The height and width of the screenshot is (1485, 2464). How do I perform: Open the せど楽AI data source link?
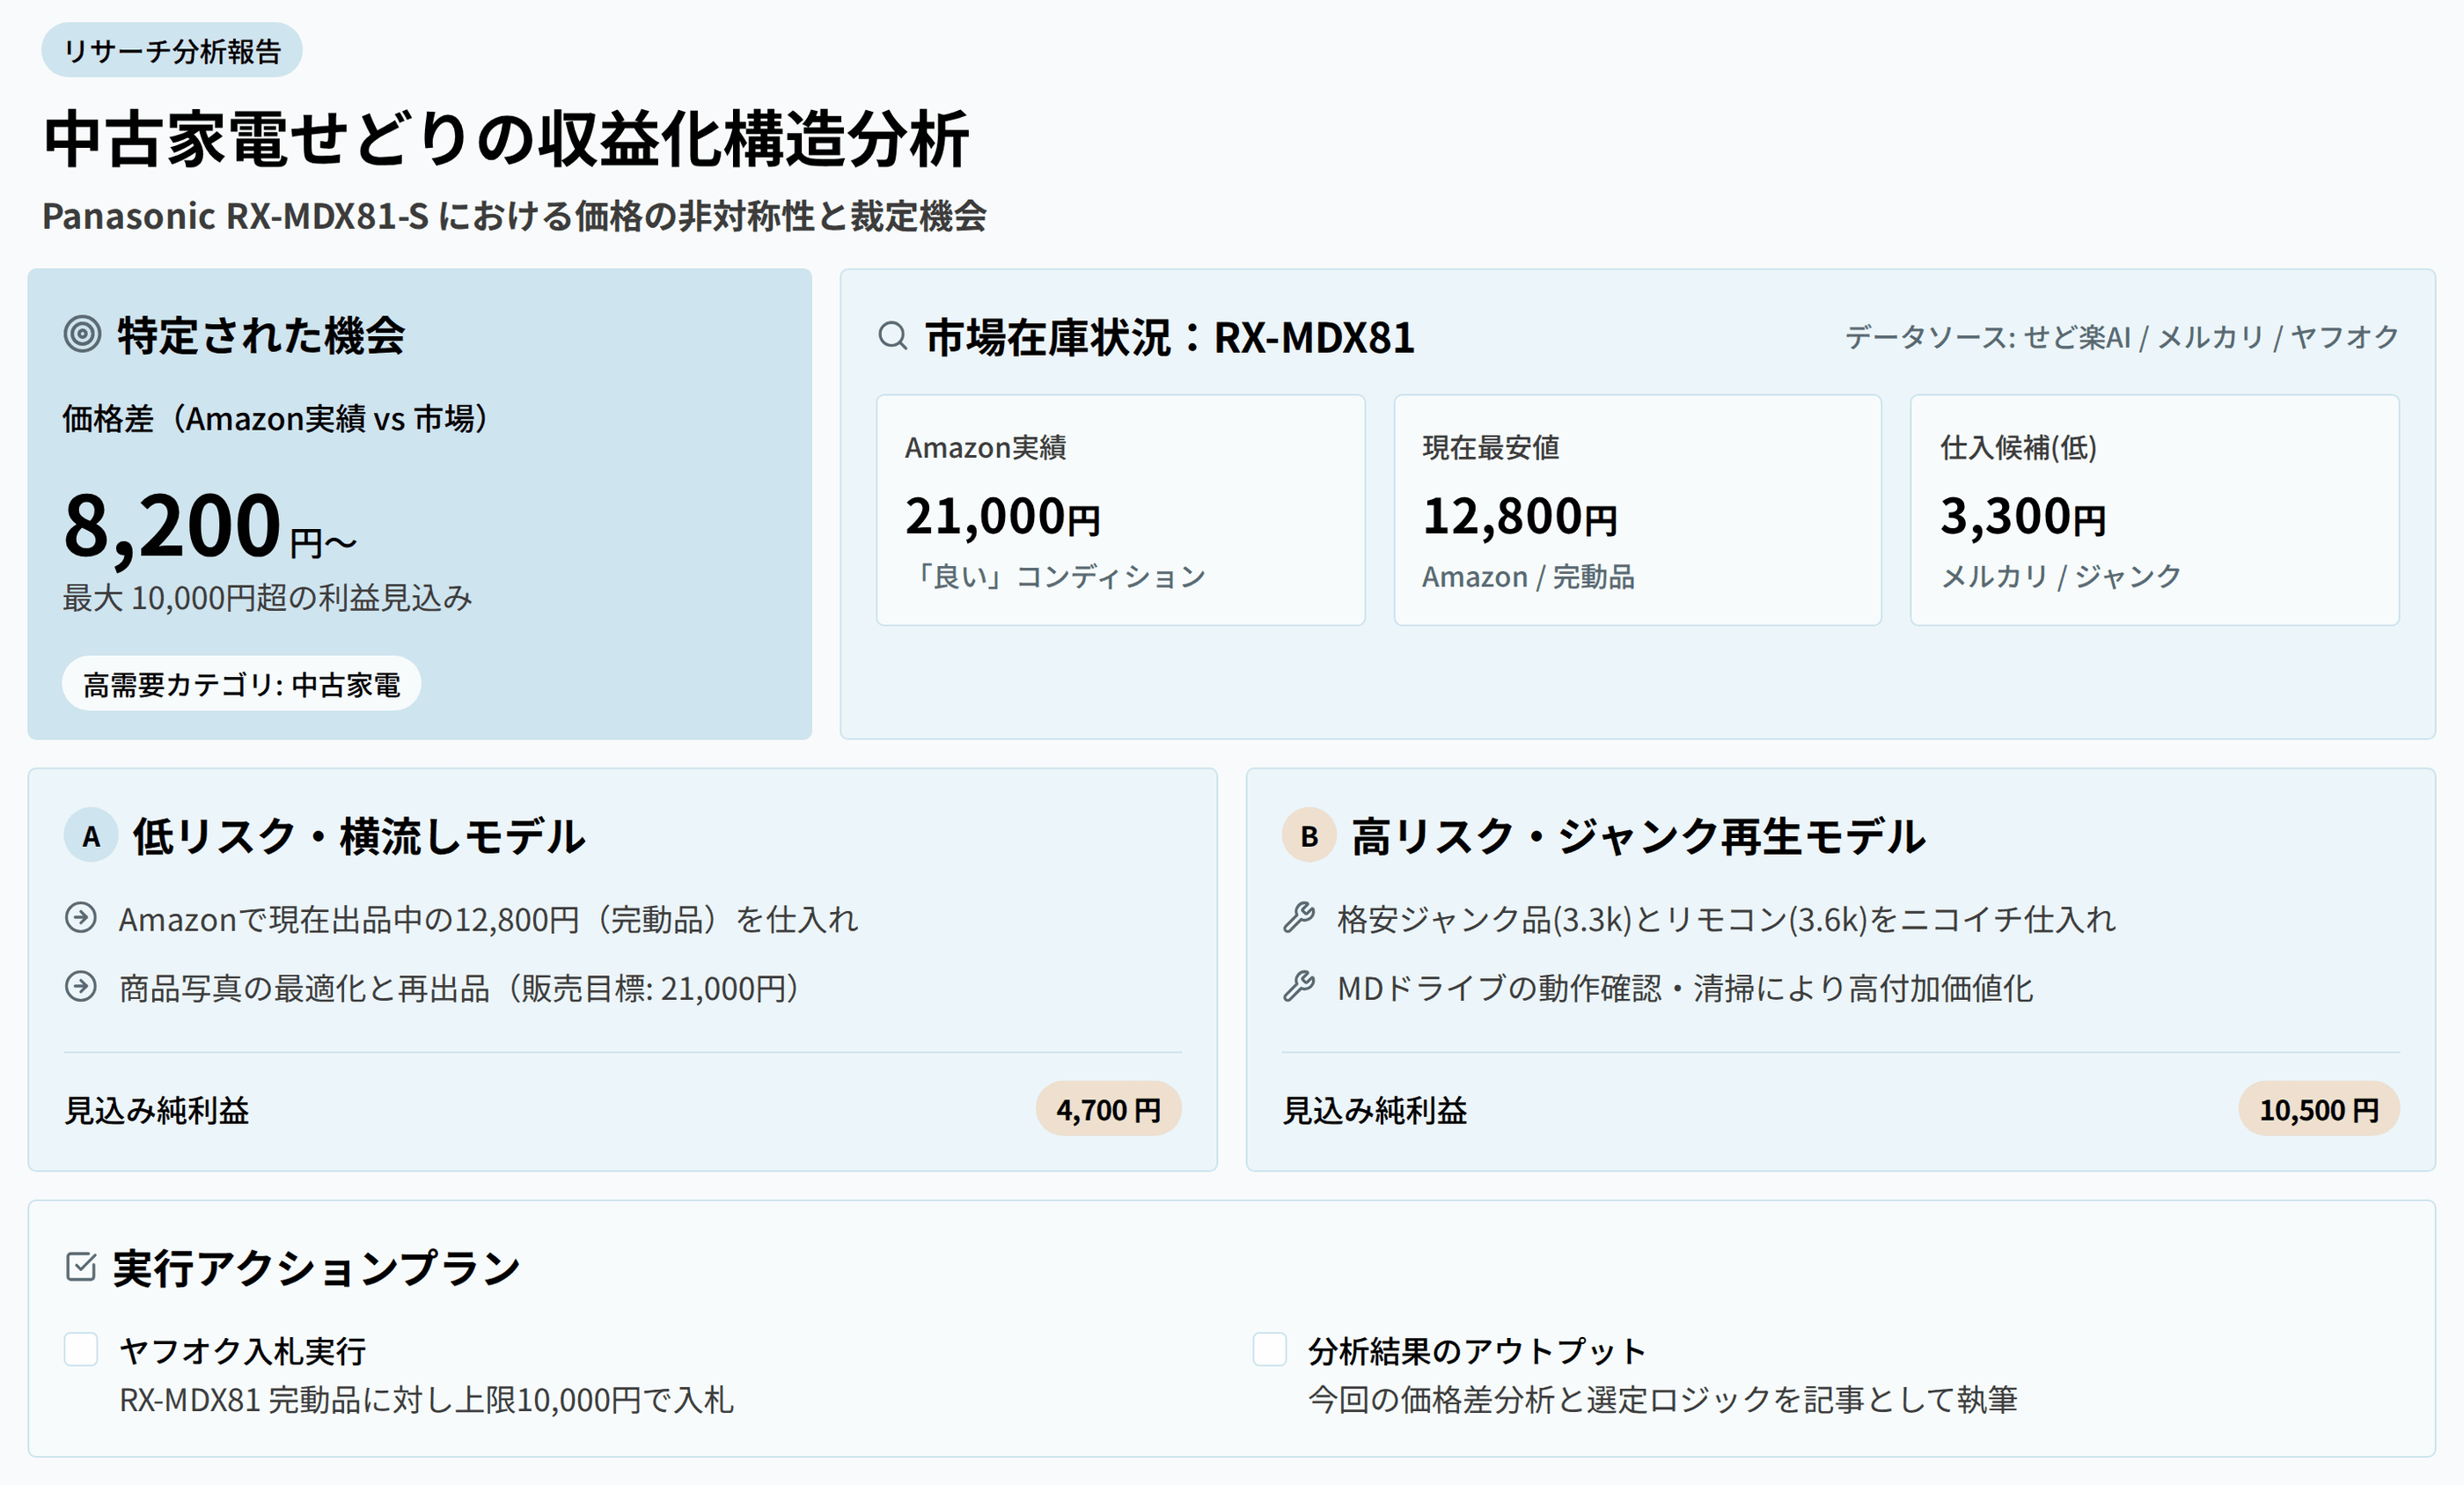pyautogui.click(x=2080, y=337)
